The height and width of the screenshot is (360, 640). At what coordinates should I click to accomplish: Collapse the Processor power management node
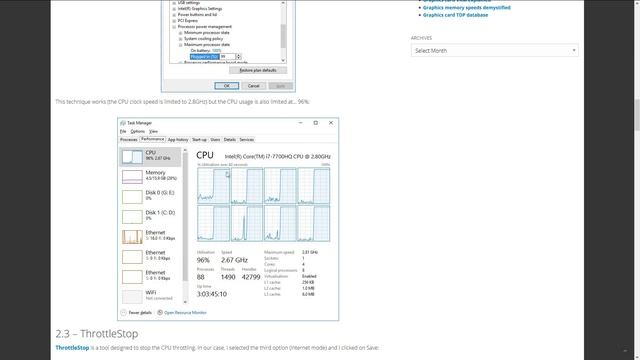point(174,27)
